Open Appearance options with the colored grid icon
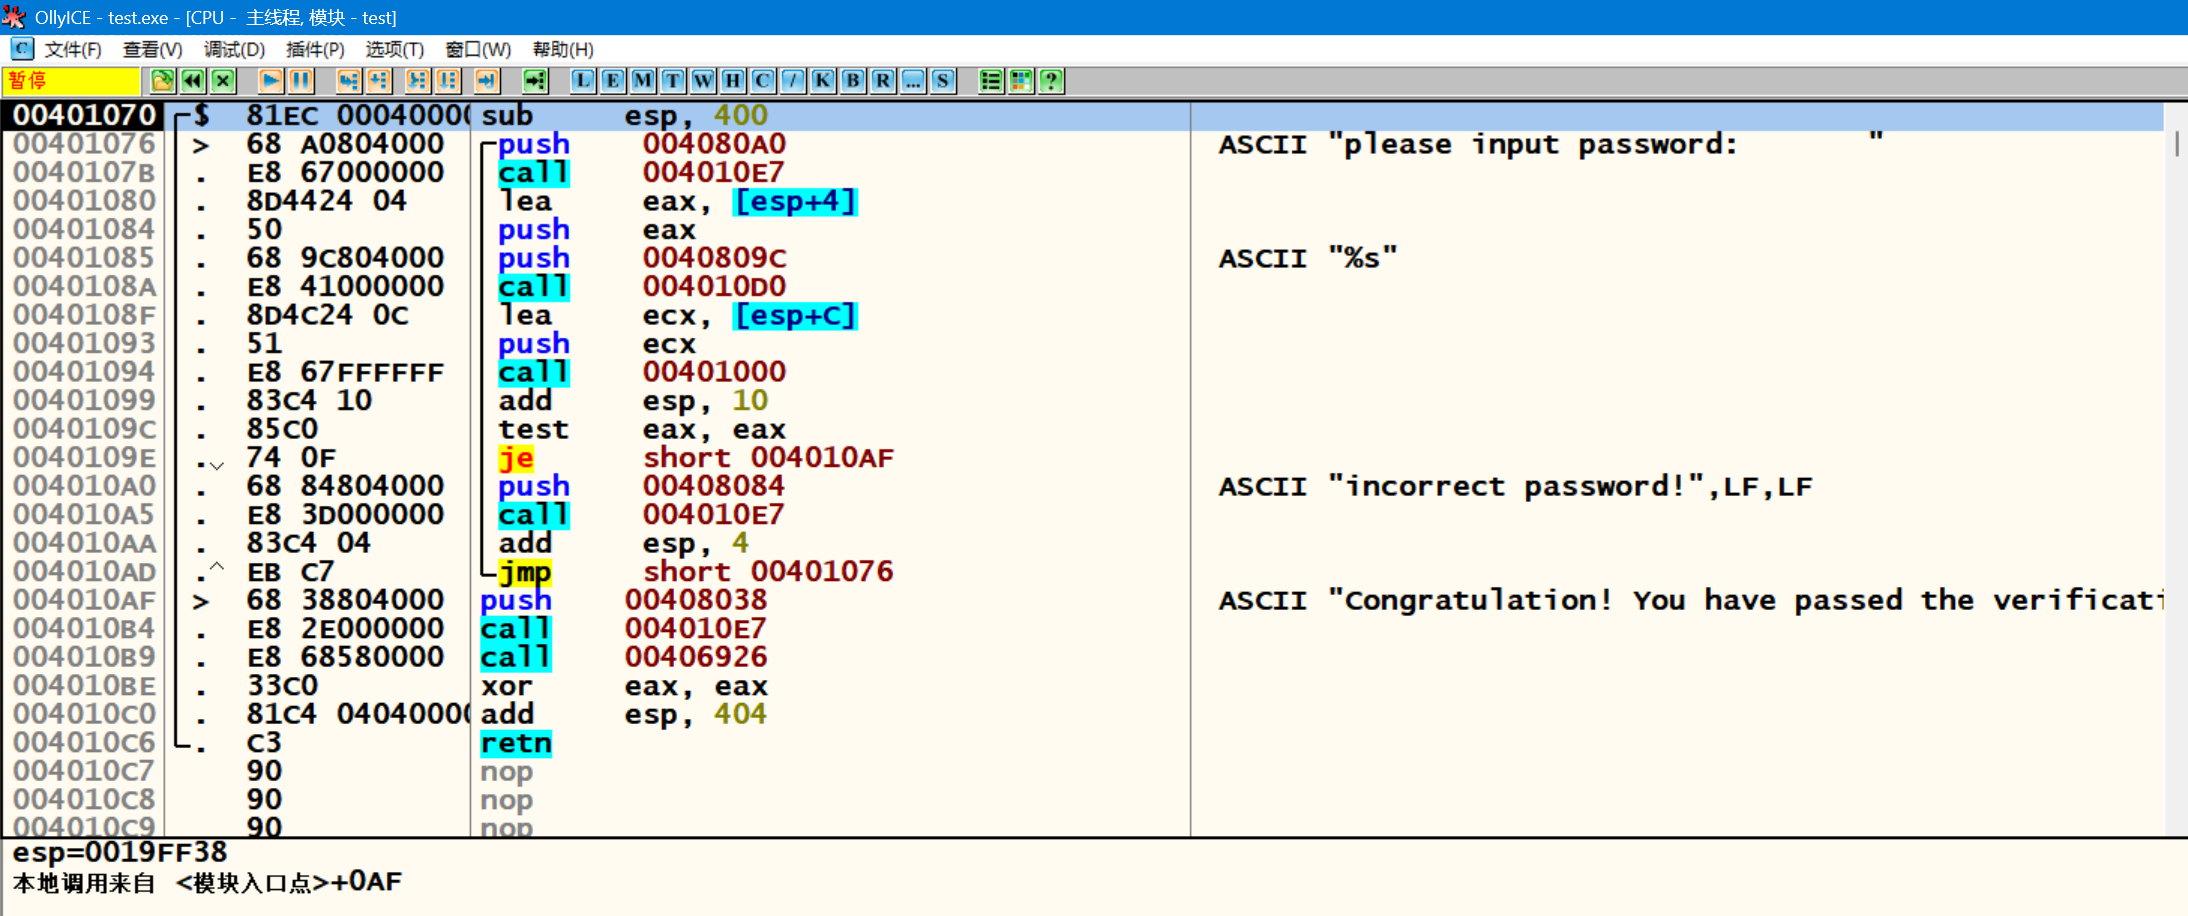The image size is (2188, 916). tap(1021, 81)
